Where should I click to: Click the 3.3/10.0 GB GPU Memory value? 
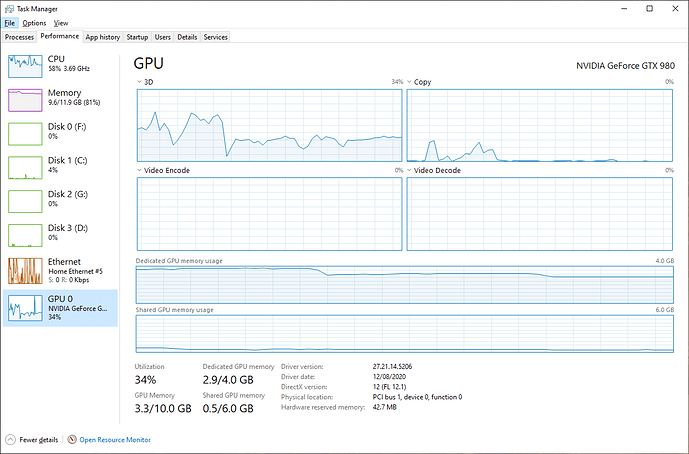point(163,409)
